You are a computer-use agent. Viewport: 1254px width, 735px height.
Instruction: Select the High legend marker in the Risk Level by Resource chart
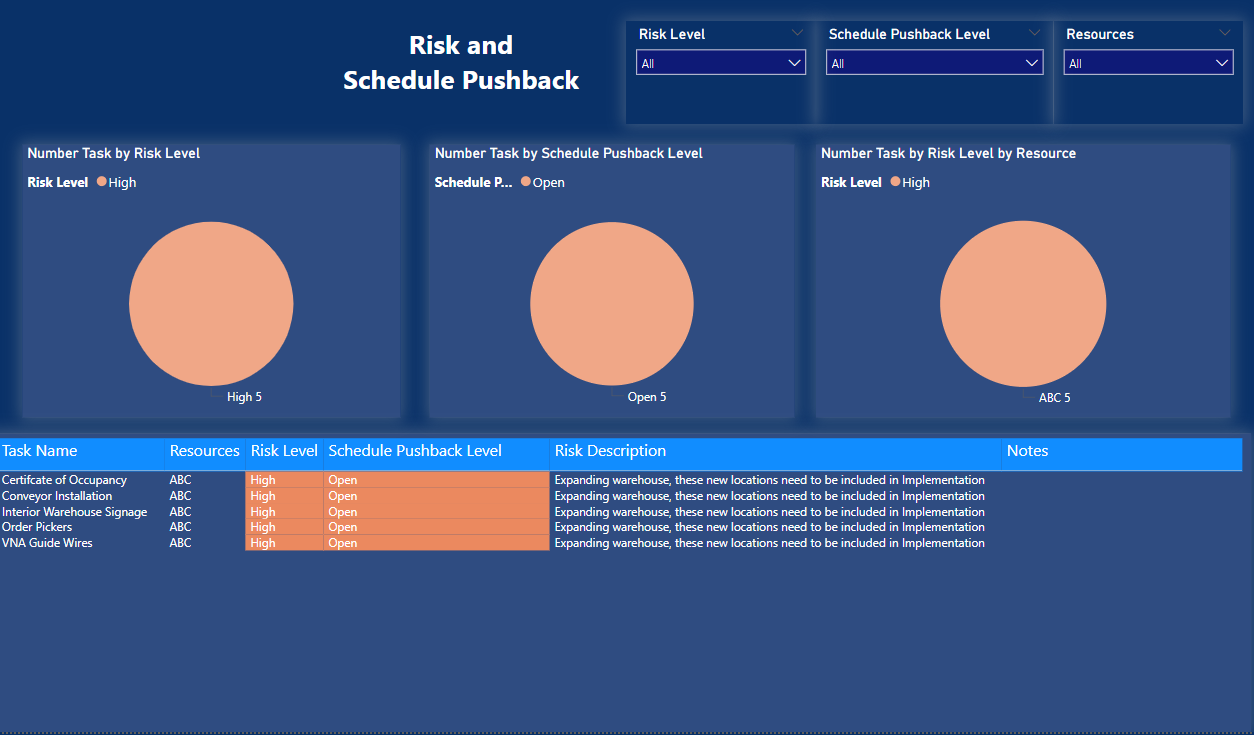(895, 182)
